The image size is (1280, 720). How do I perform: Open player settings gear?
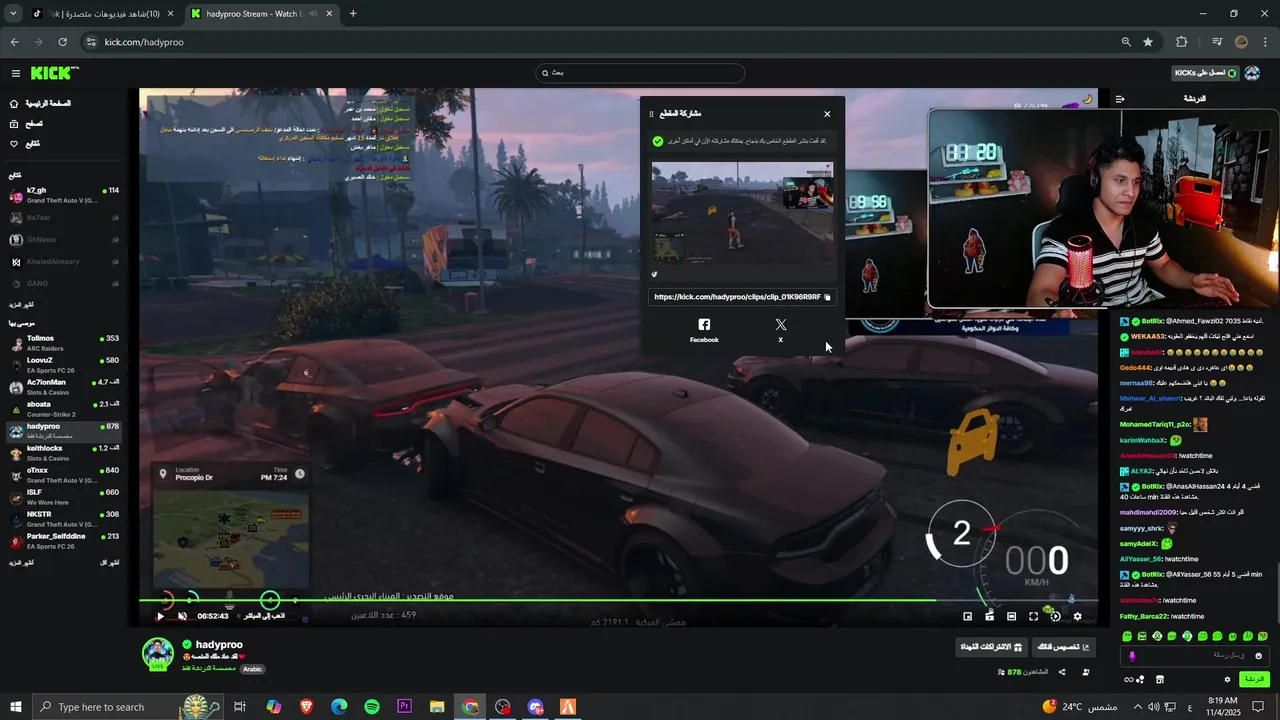pyautogui.click(x=1077, y=616)
